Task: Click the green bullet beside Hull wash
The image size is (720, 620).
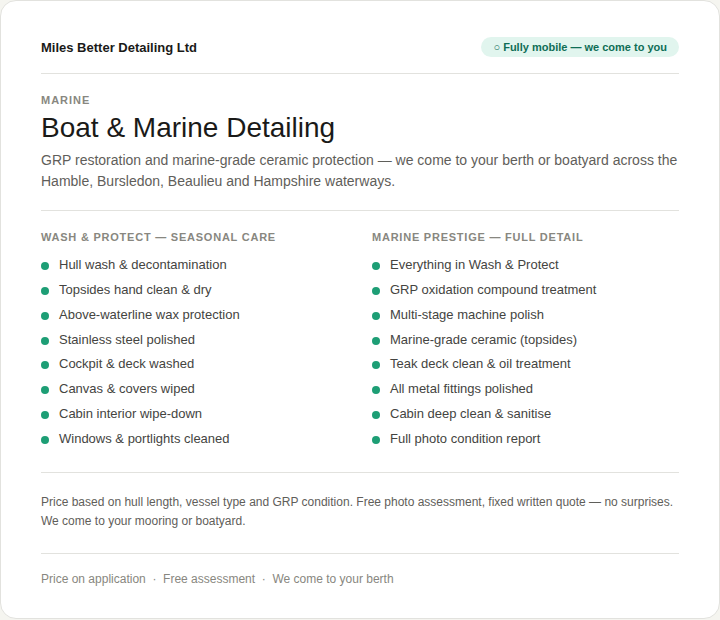Action: [45, 266]
